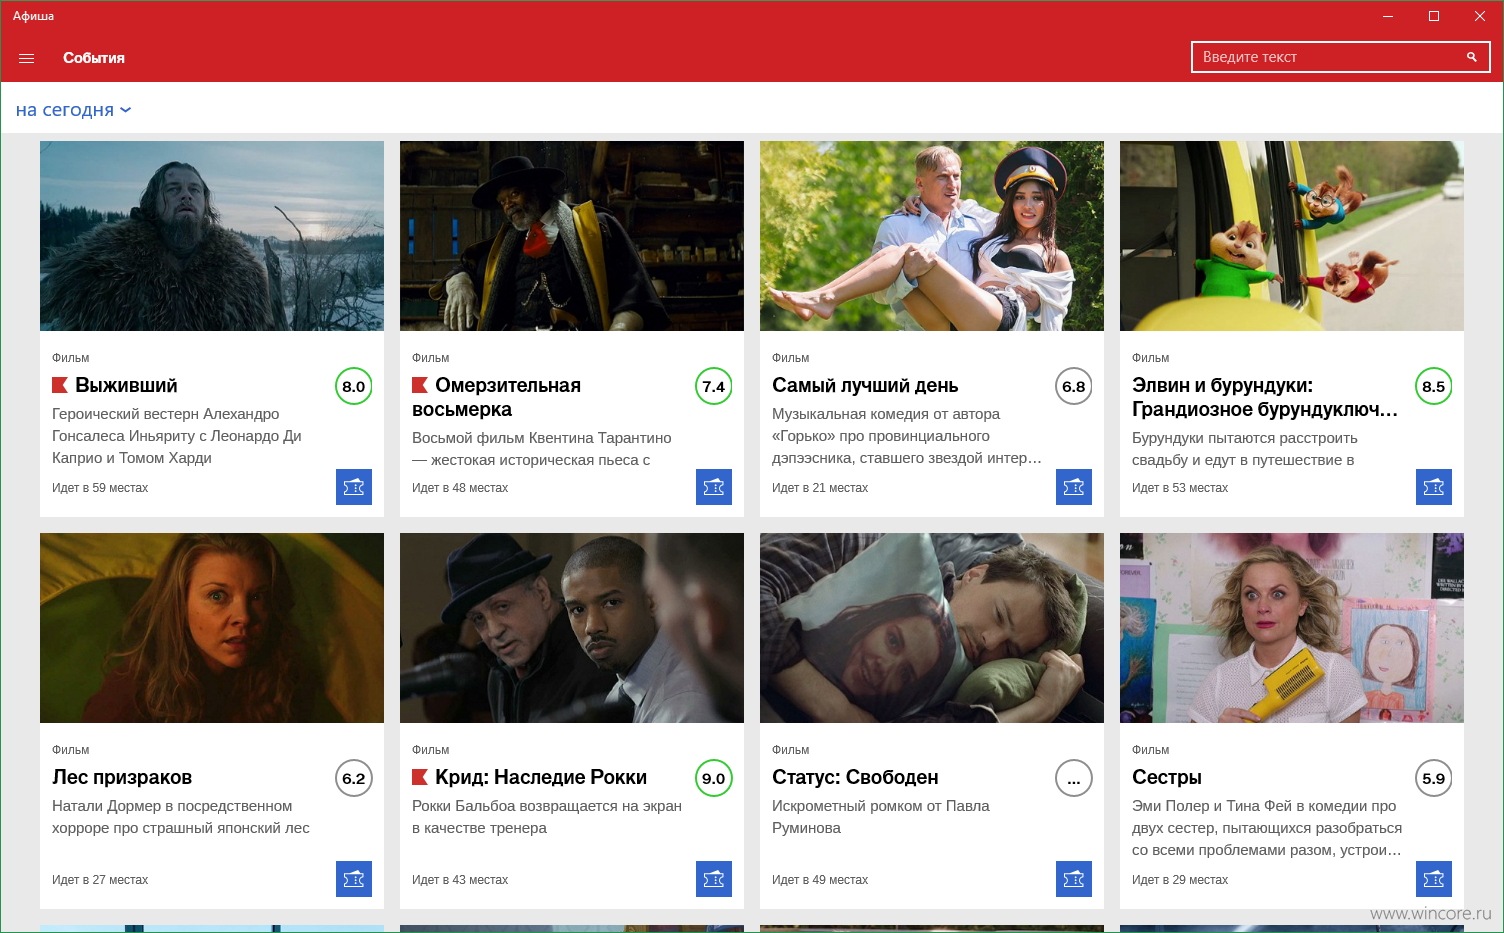
Task: Click the 7.4 rating circle
Action: tap(714, 386)
